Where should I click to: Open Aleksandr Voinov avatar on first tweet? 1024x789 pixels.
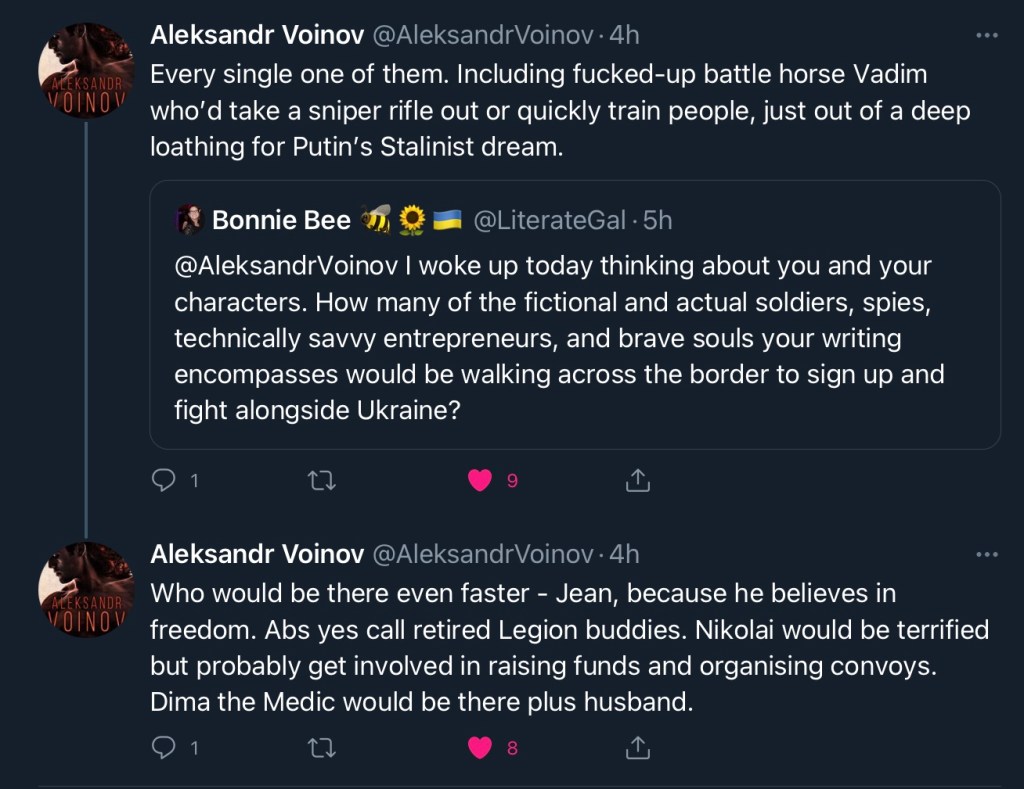click(86, 70)
